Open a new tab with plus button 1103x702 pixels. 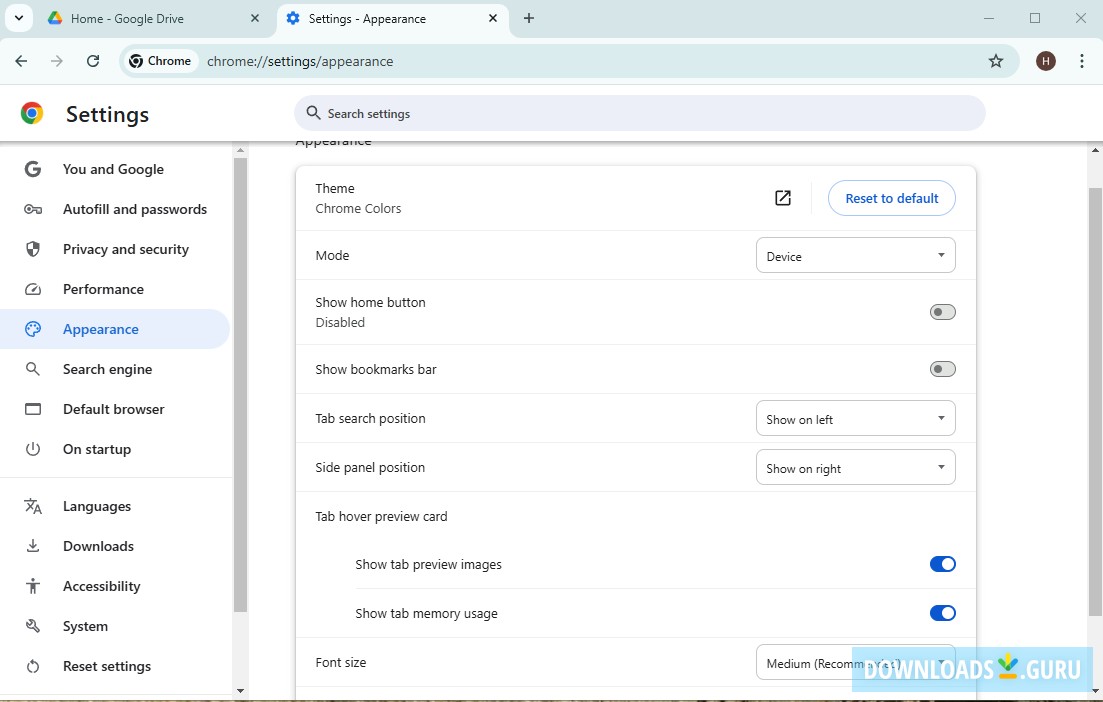coord(529,18)
